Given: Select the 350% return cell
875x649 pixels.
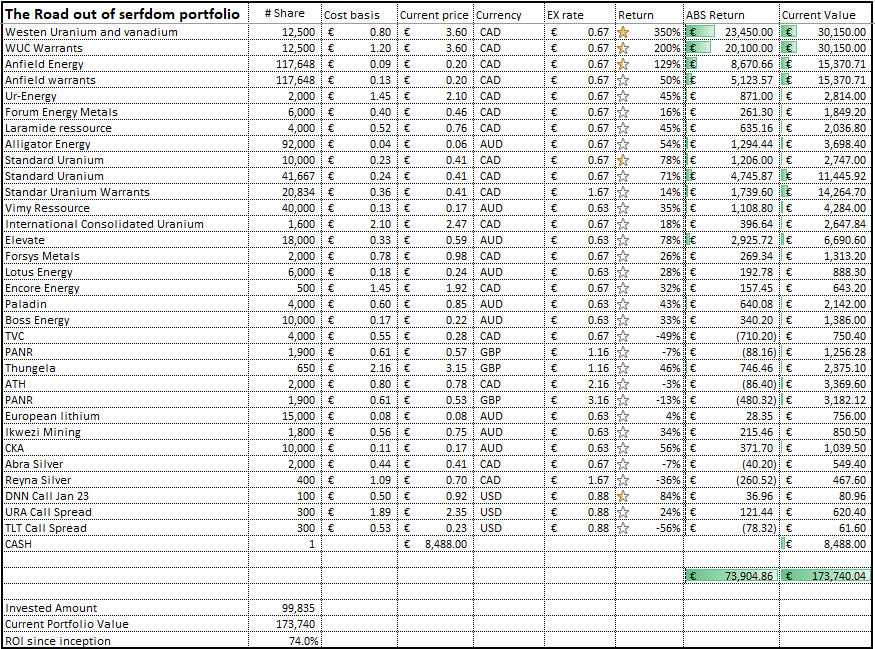Looking at the screenshot, I should [650, 32].
